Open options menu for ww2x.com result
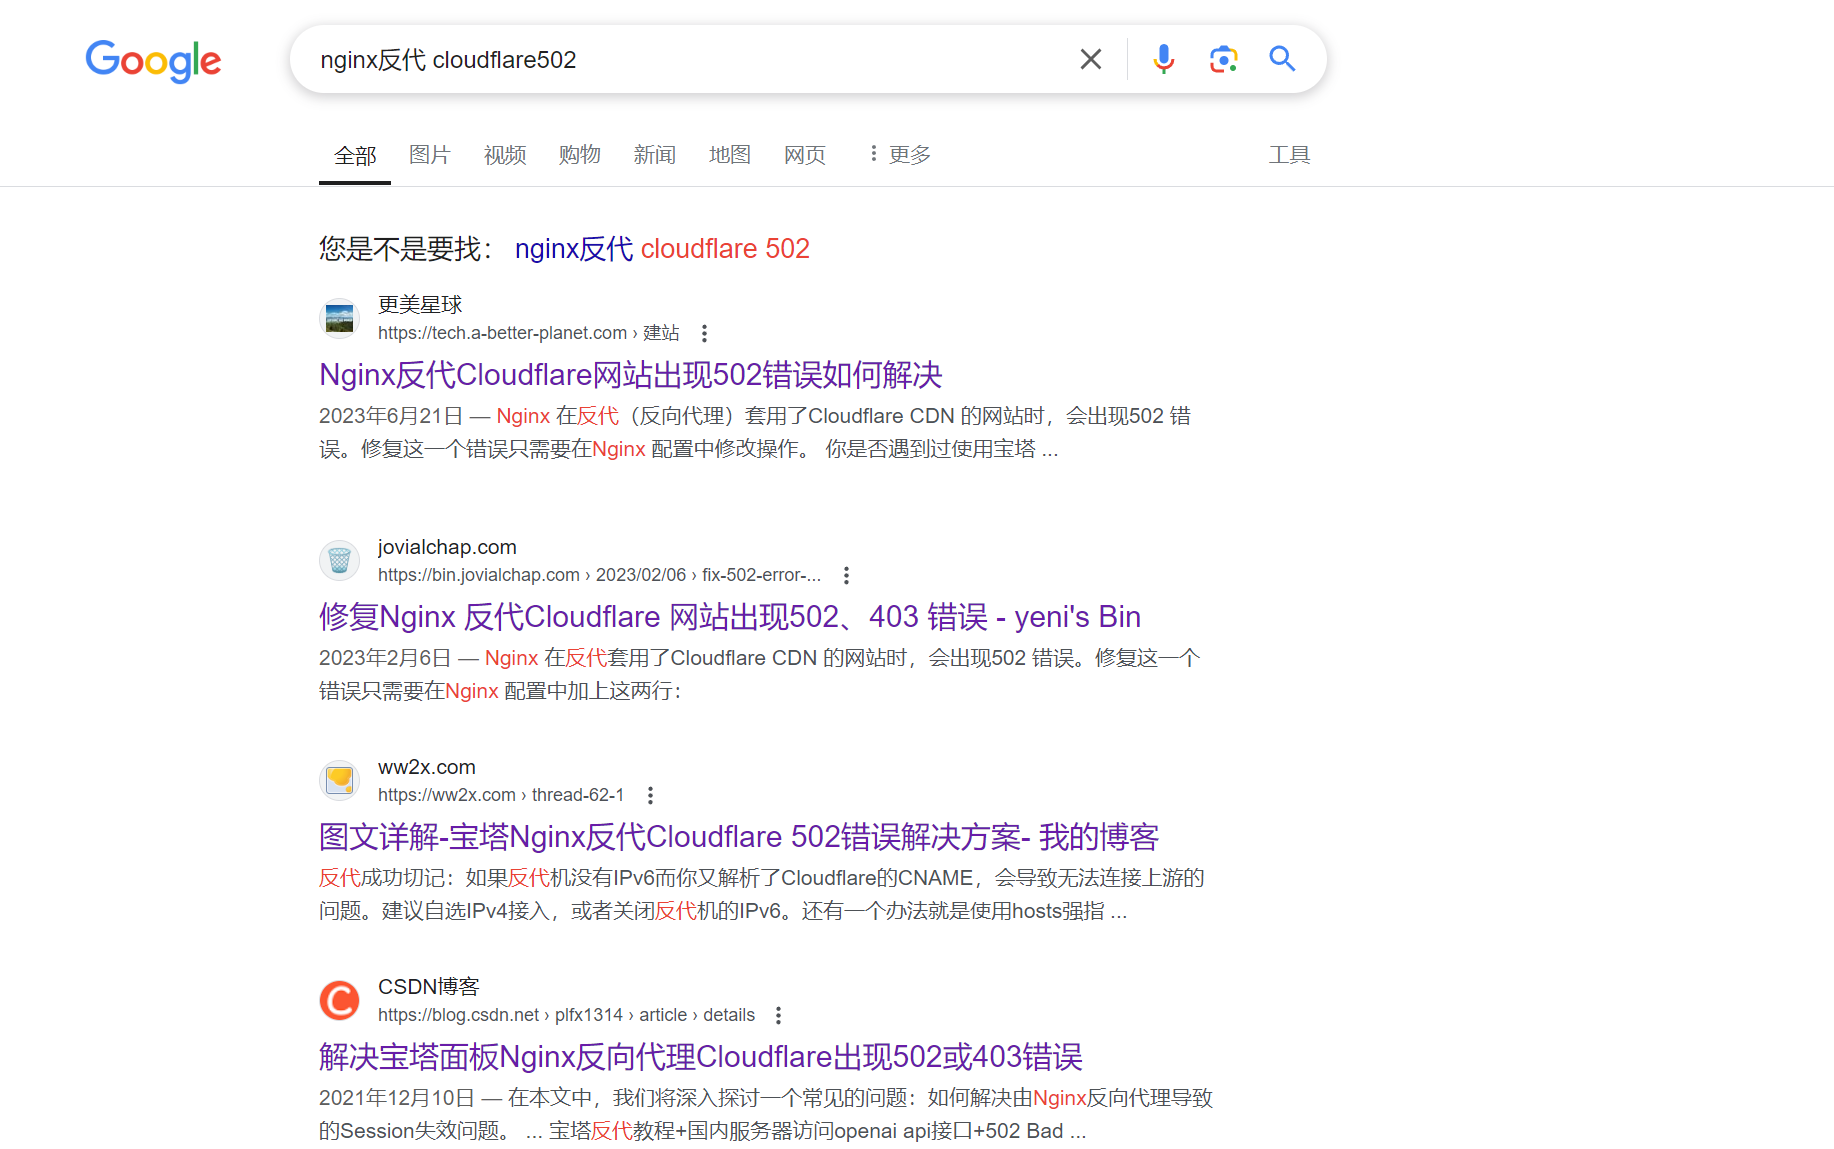Viewport: 1834px width, 1149px height. pos(650,795)
